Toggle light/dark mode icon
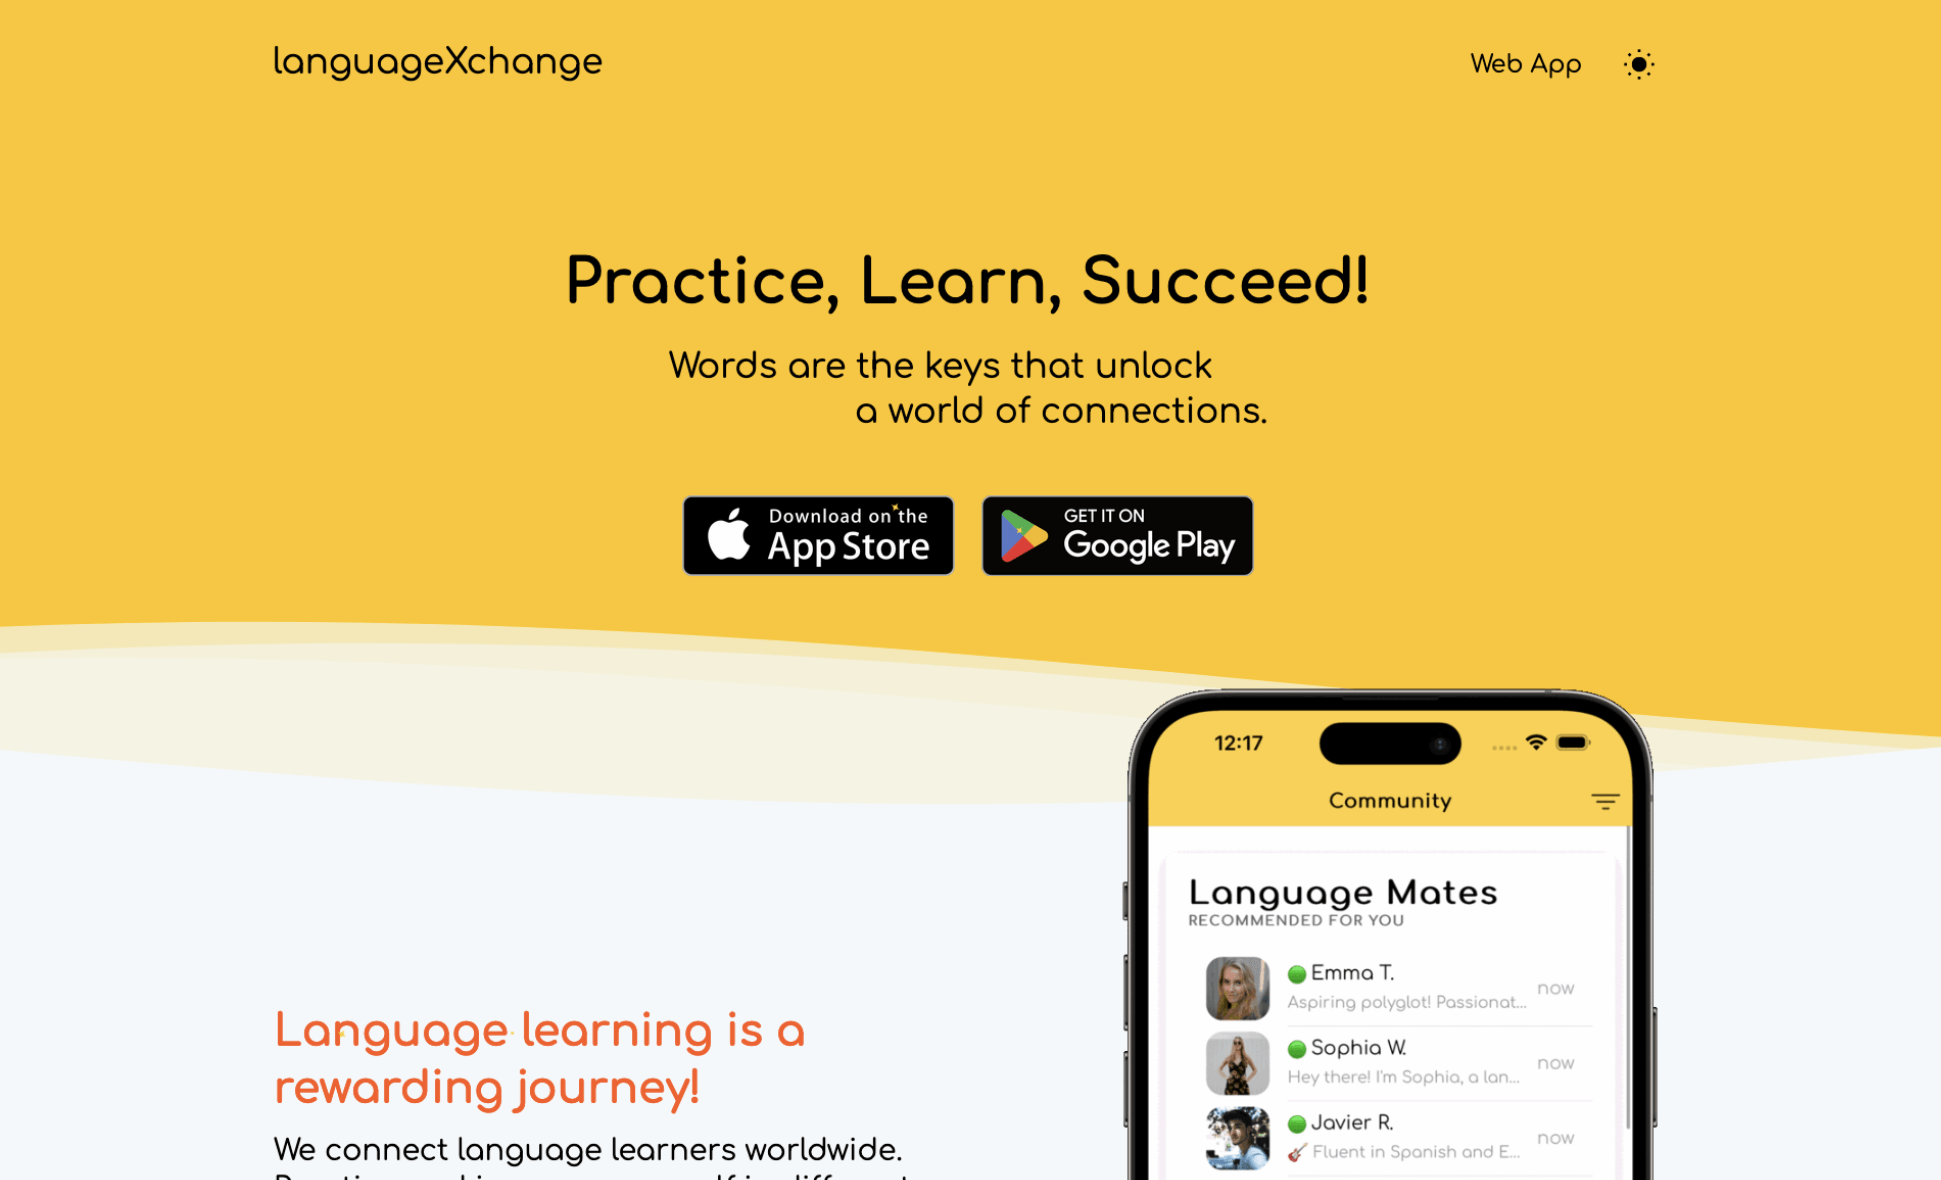Viewport: 1941px width, 1180px height. click(x=1639, y=64)
